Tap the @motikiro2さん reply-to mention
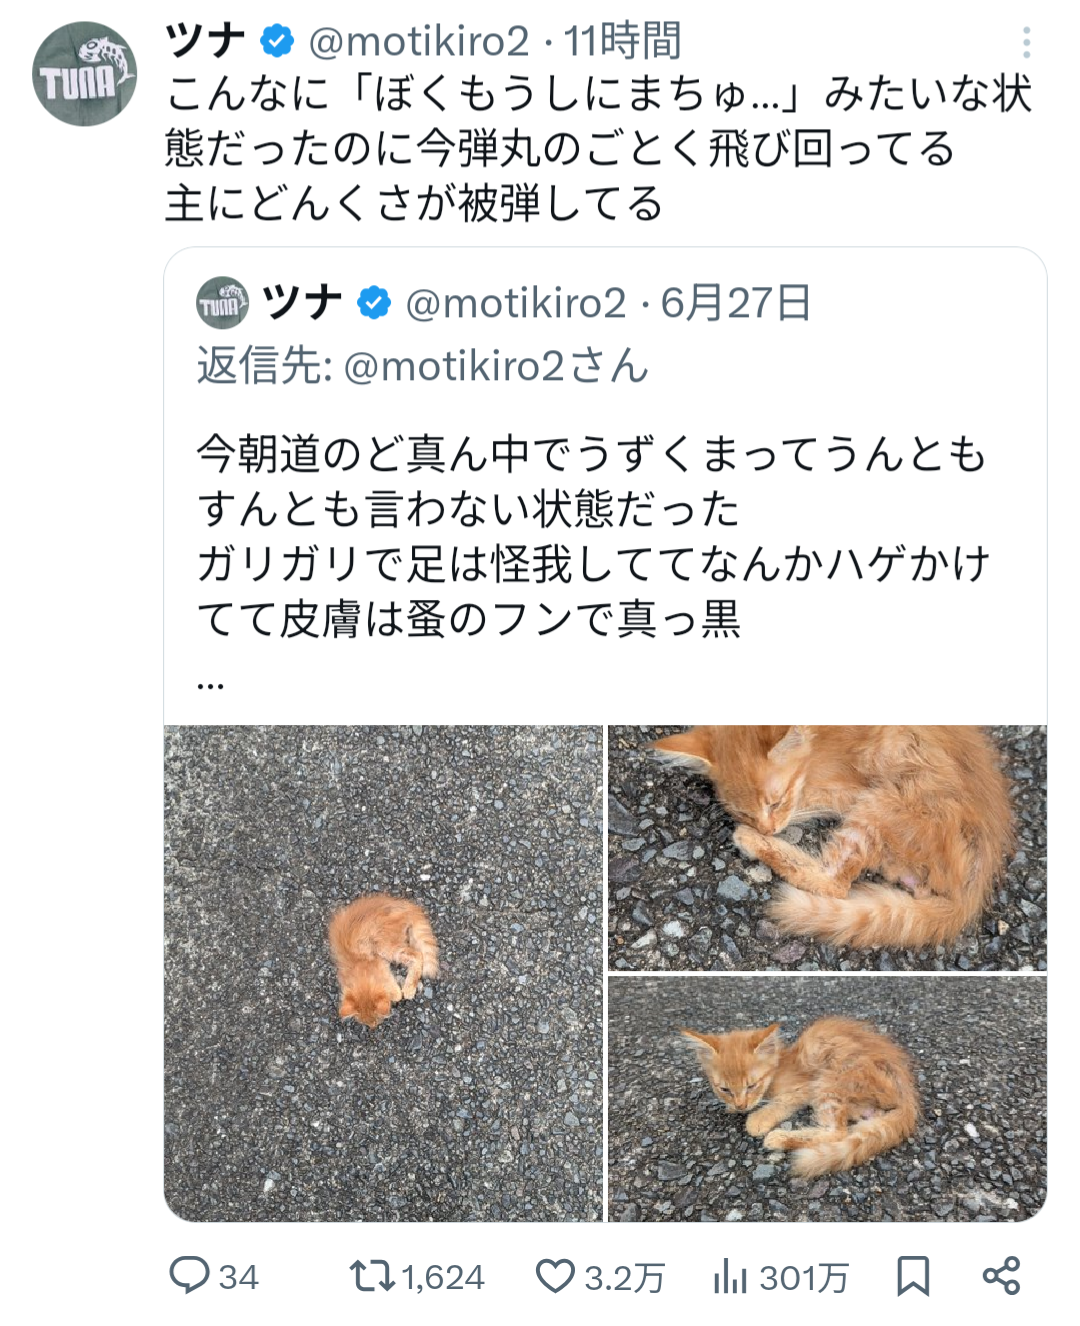 (x=496, y=366)
